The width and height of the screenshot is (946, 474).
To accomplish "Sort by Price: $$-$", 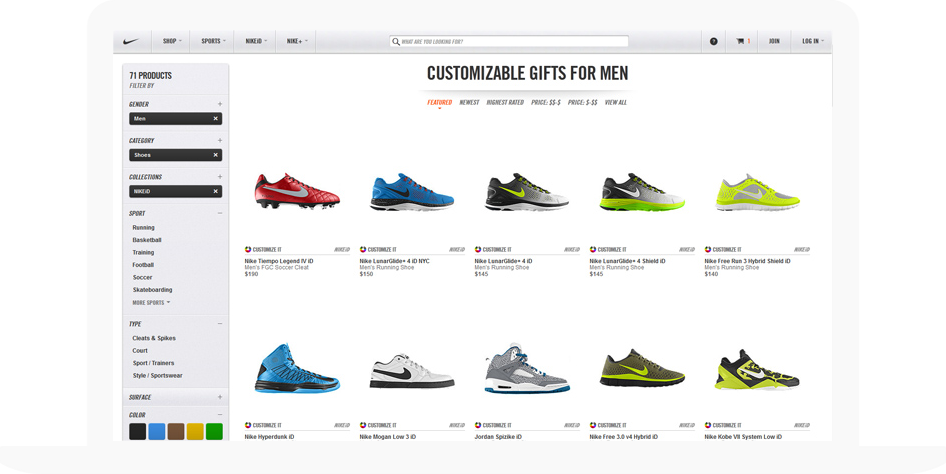I will (x=545, y=103).
